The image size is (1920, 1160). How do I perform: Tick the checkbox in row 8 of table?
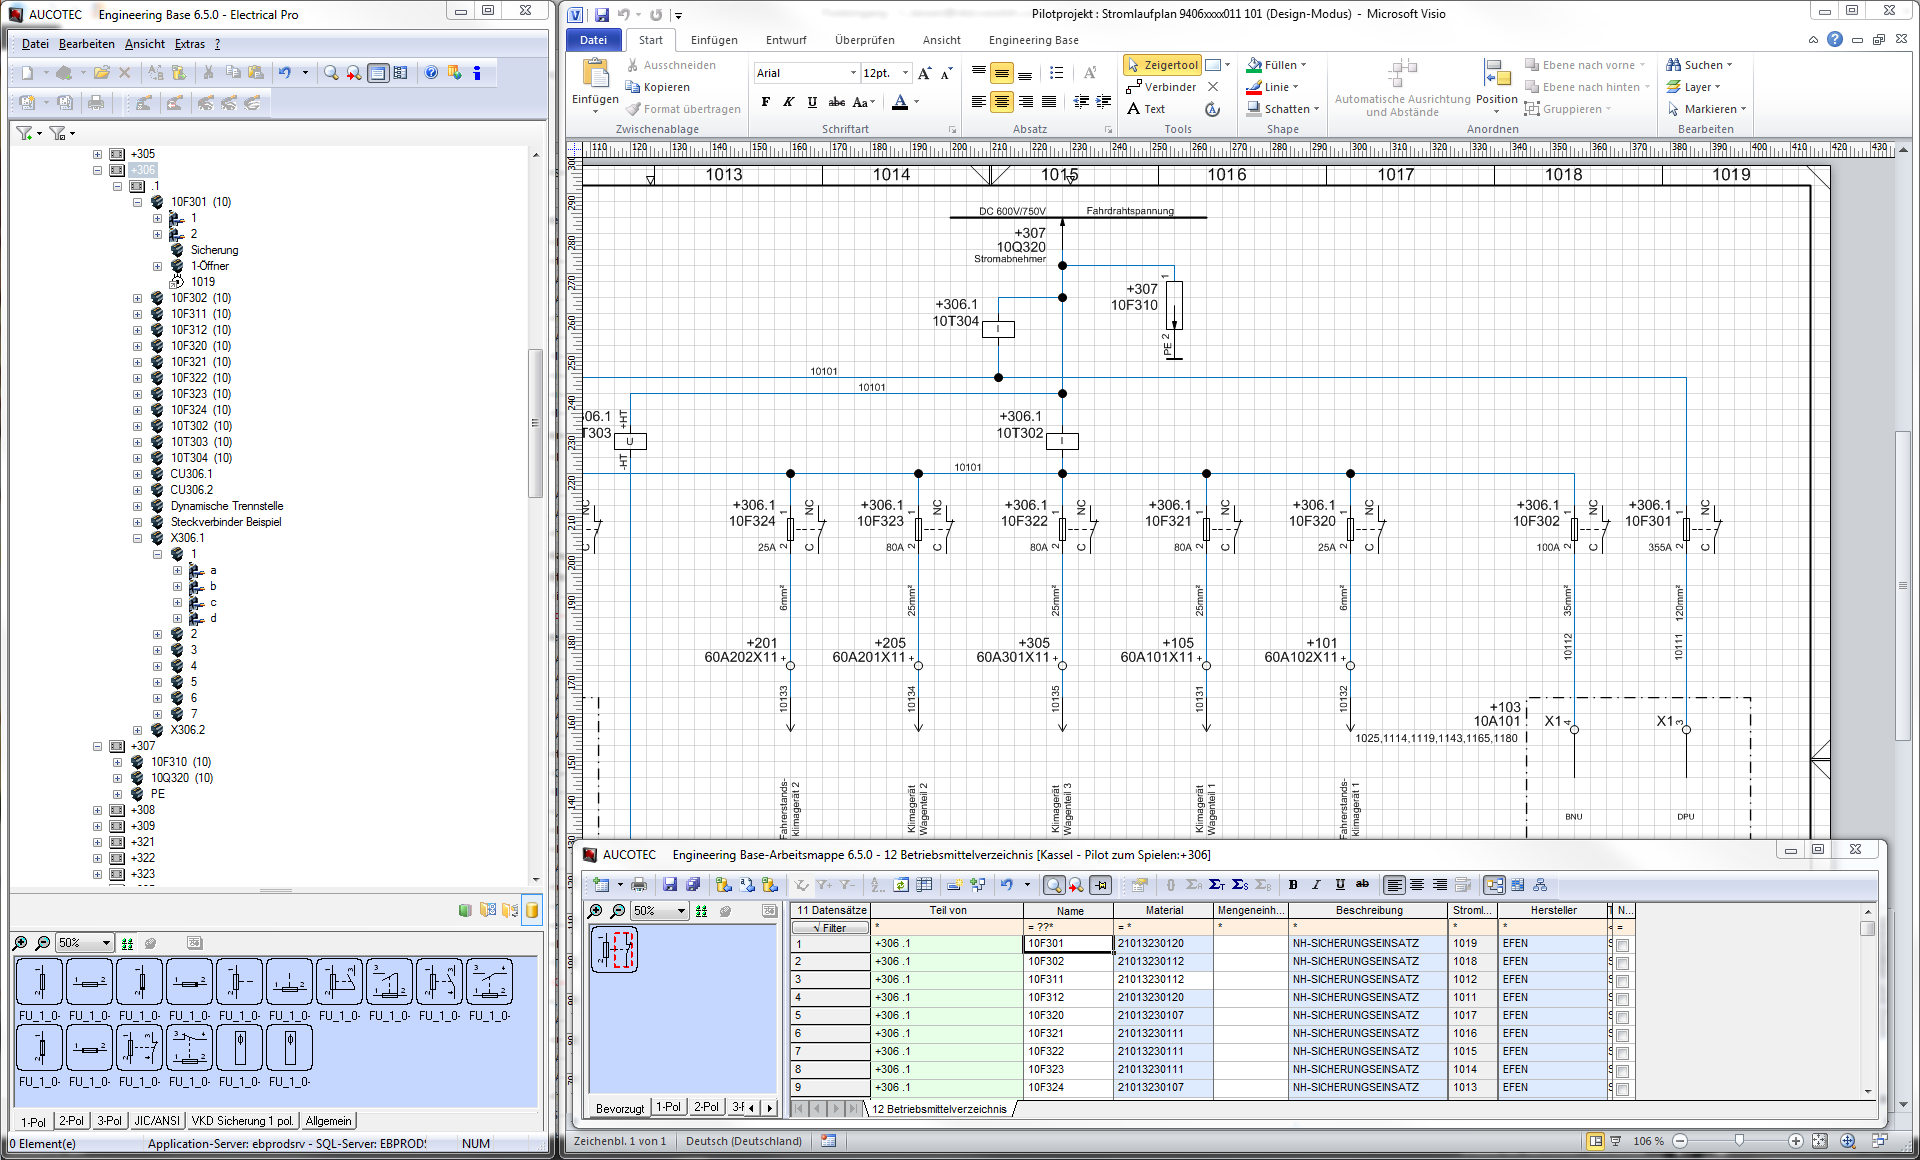[x=1622, y=1070]
